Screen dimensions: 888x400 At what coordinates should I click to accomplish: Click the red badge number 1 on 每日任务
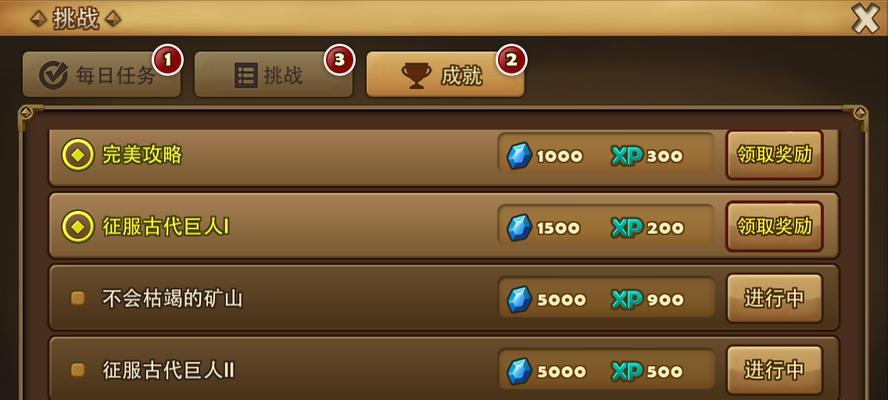pyautogui.click(x=167, y=60)
